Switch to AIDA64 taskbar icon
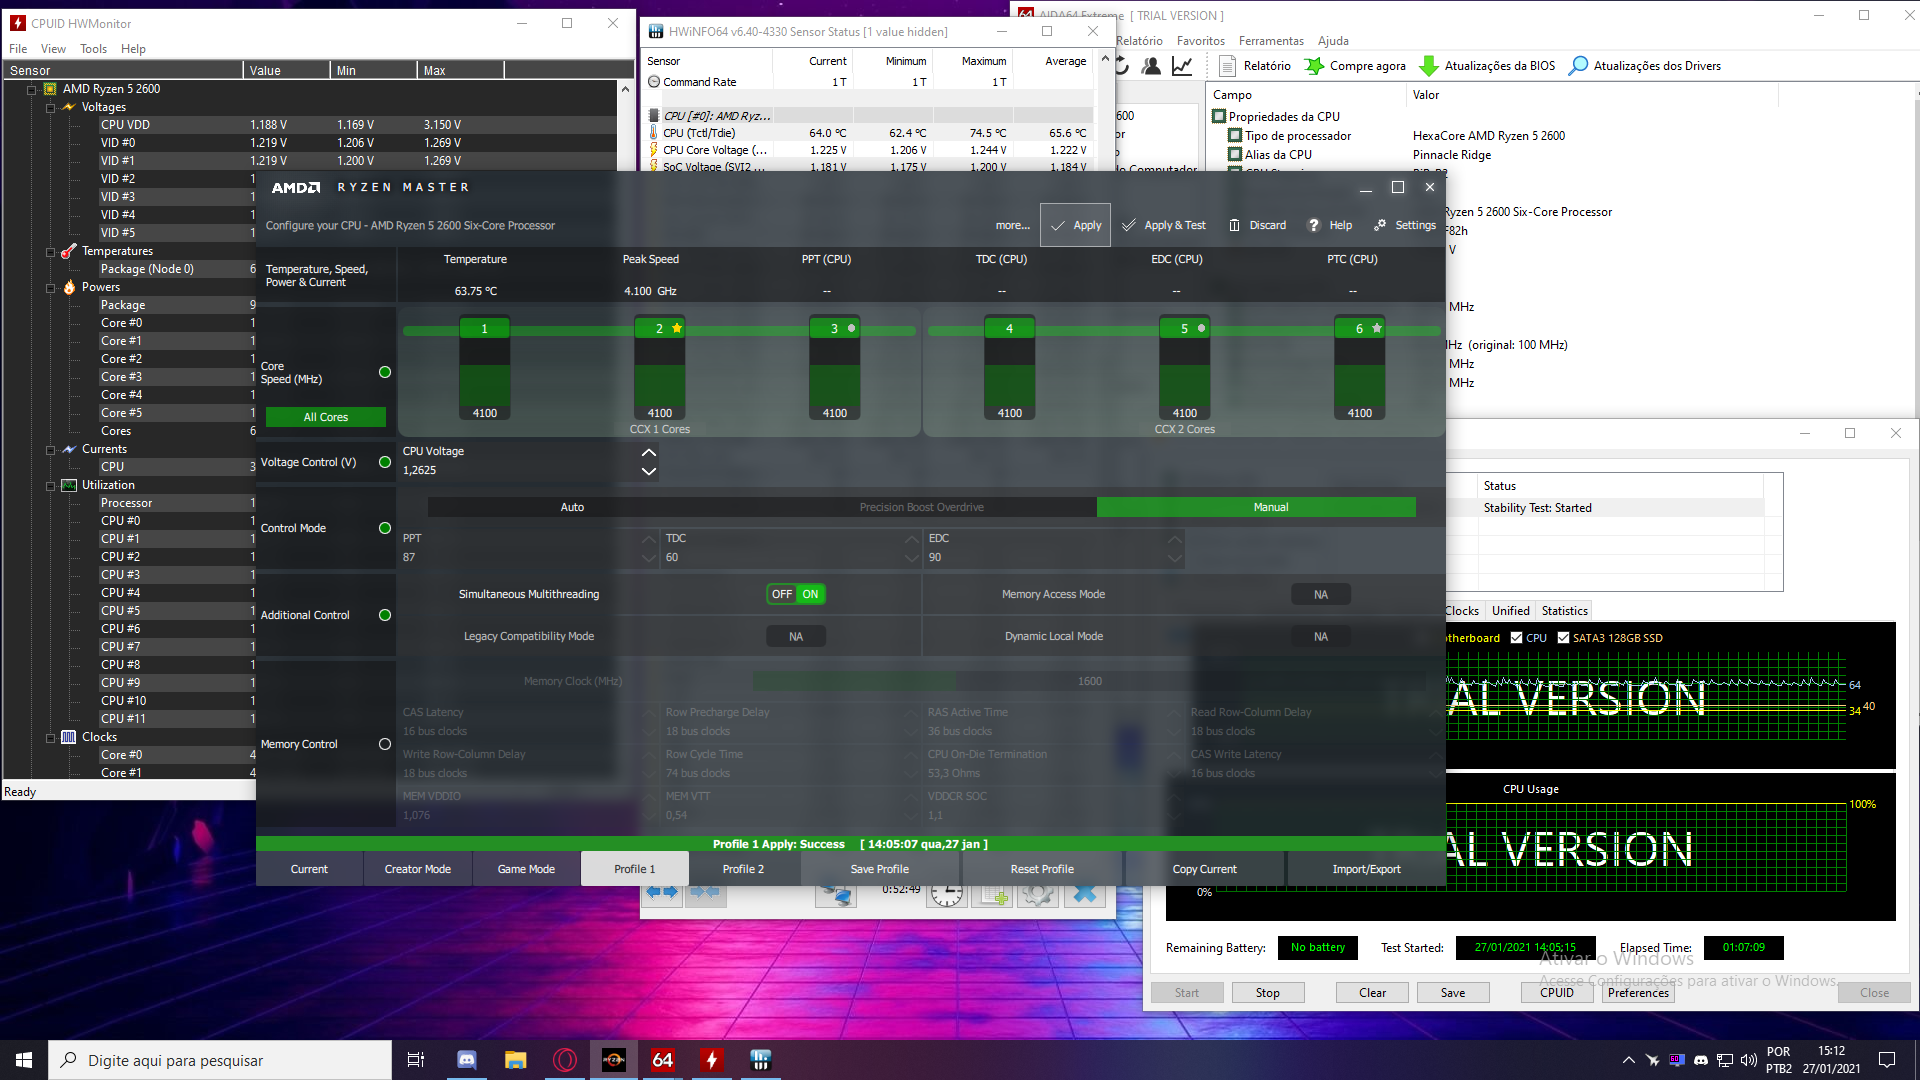1920x1080 pixels. pyautogui.click(x=663, y=1060)
